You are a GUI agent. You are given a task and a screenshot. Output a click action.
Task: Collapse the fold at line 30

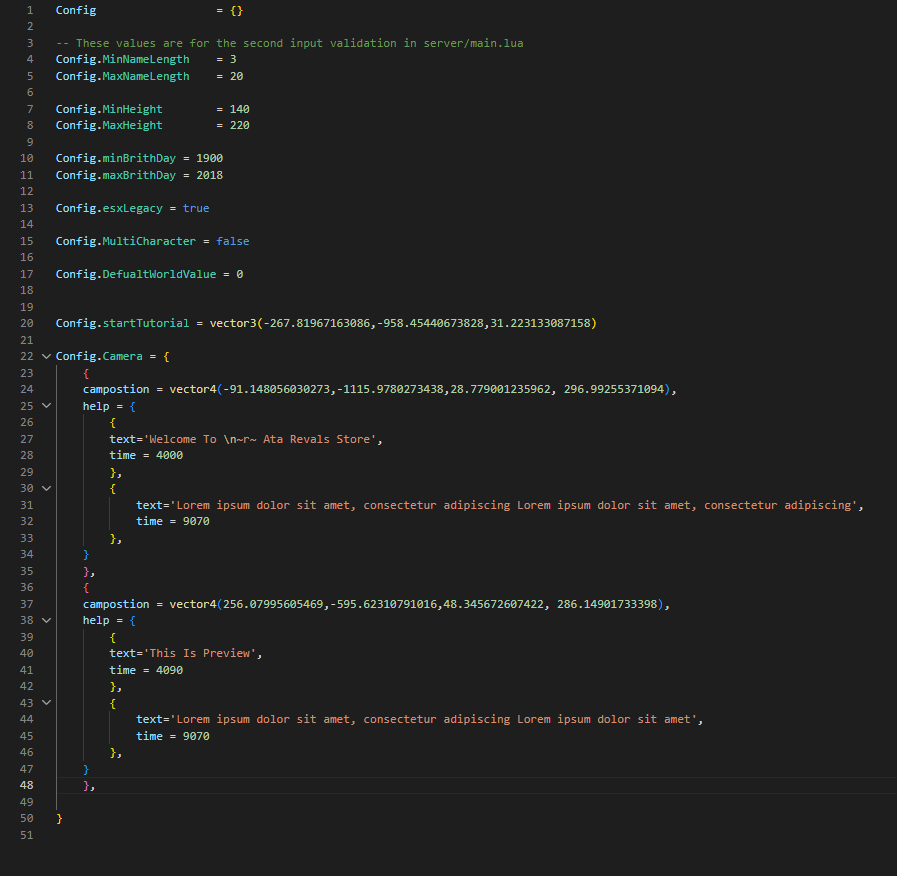[45, 488]
